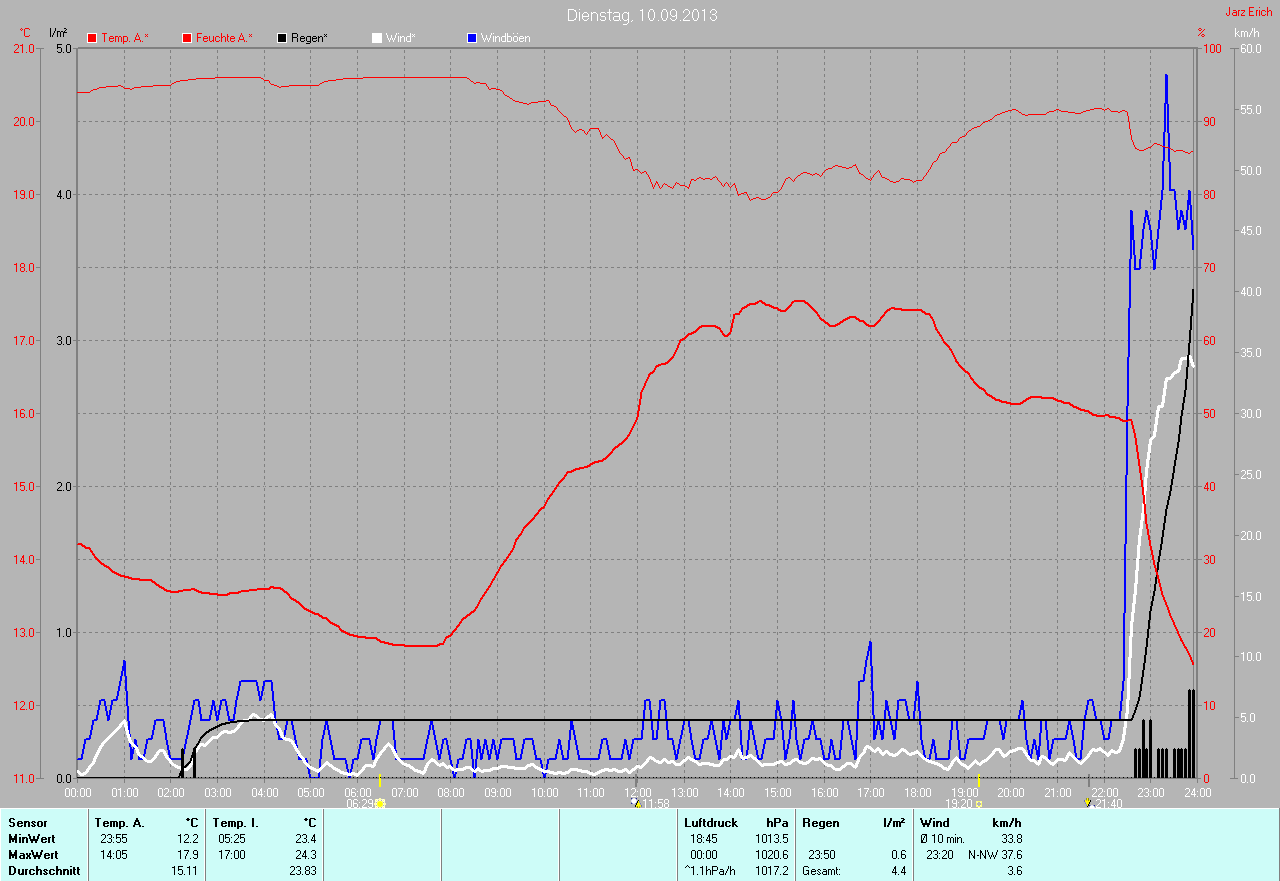Click the Regen header in the bottom table
This screenshot has height=881, width=1280.
(x=822, y=823)
